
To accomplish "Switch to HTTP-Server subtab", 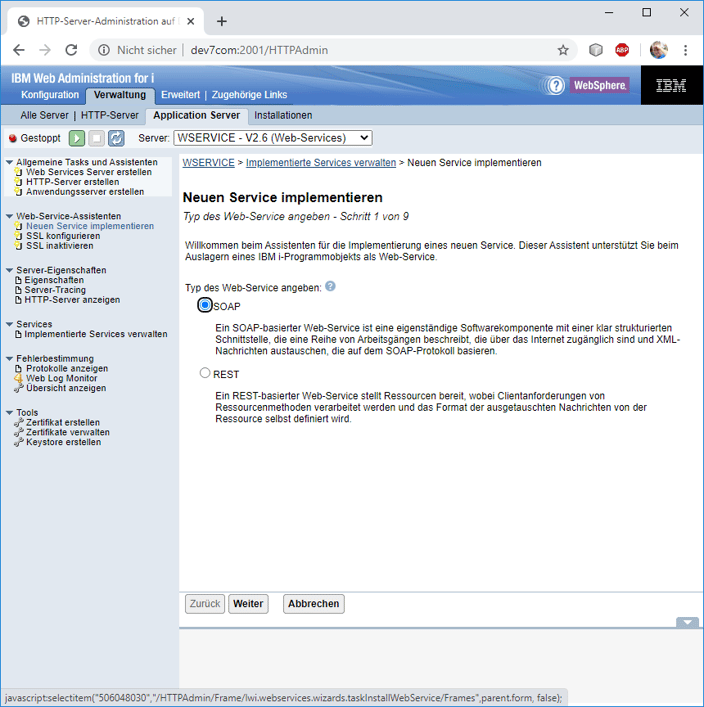I will 110,115.
